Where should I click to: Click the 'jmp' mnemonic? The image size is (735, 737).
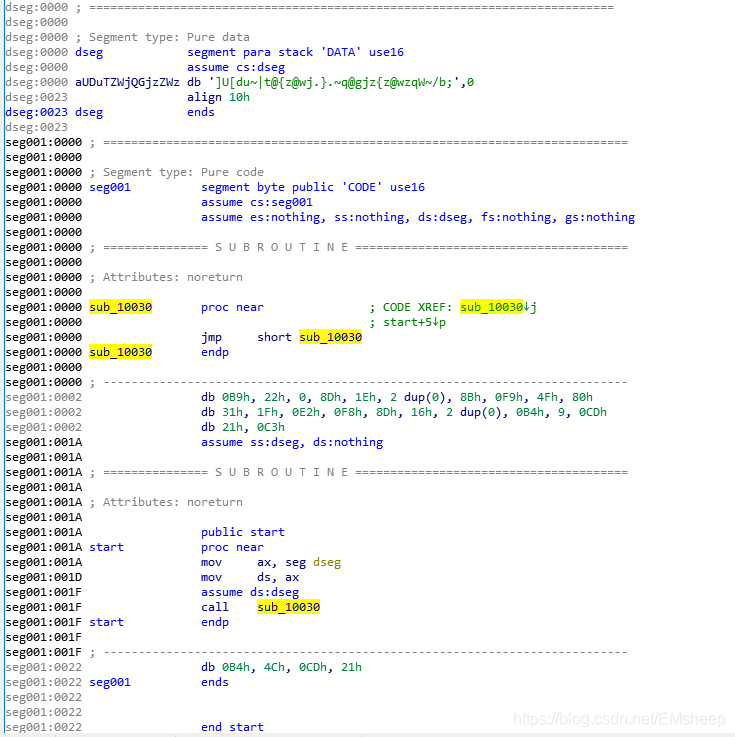point(211,337)
